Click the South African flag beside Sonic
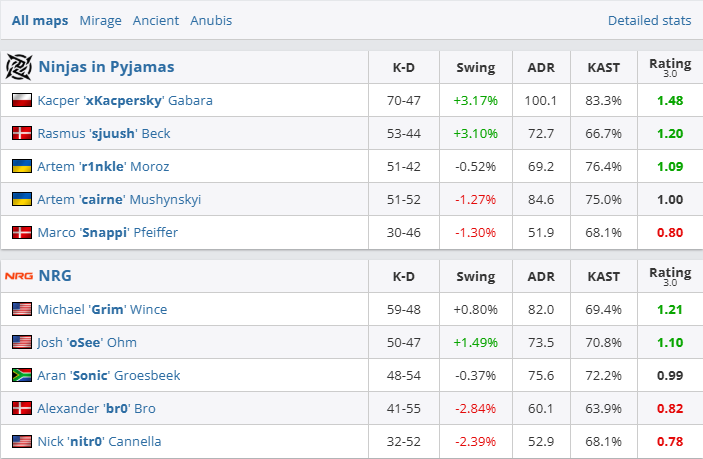The height and width of the screenshot is (459, 703). tap(21, 375)
